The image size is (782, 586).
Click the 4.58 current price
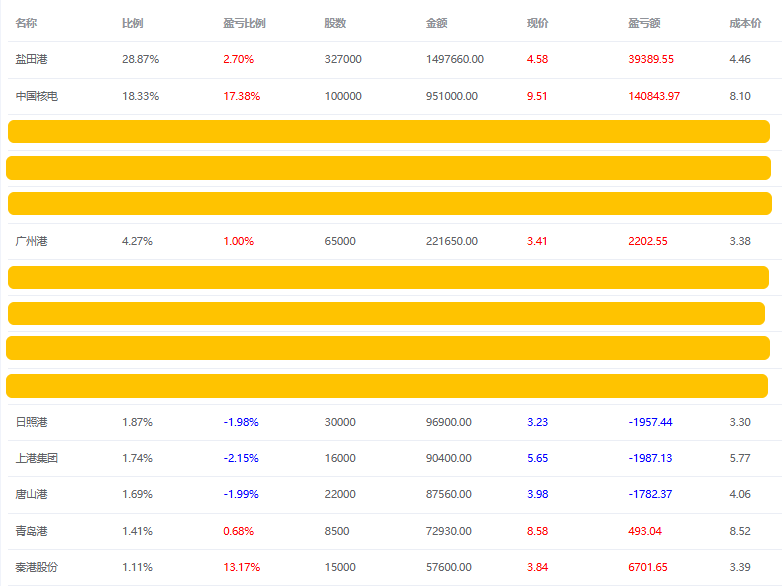coord(538,59)
